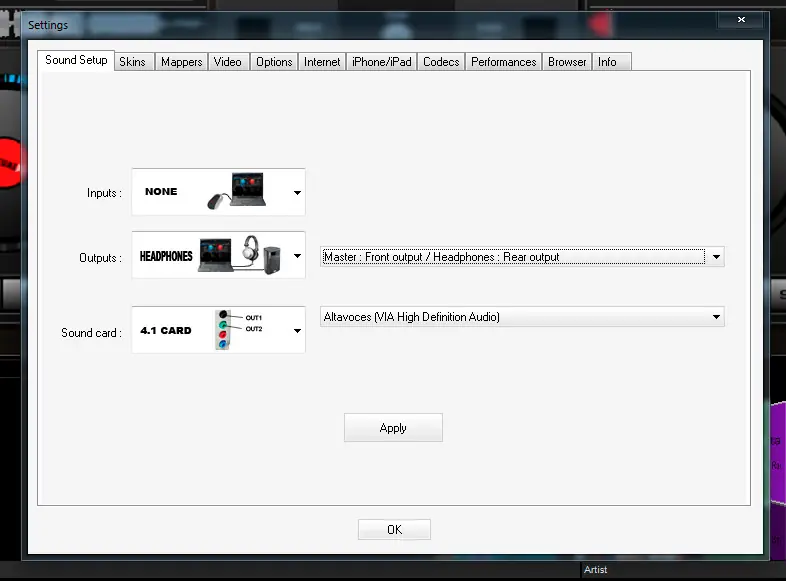The image size is (786, 581).
Task: Expand the Sound card 4.1 CARD dropdown arrow
Action: pos(297,331)
